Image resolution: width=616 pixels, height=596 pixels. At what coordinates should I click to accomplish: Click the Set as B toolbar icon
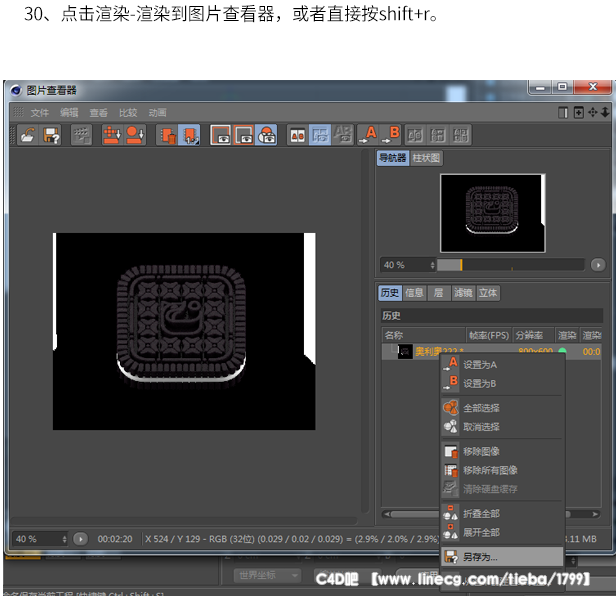[391, 135]
